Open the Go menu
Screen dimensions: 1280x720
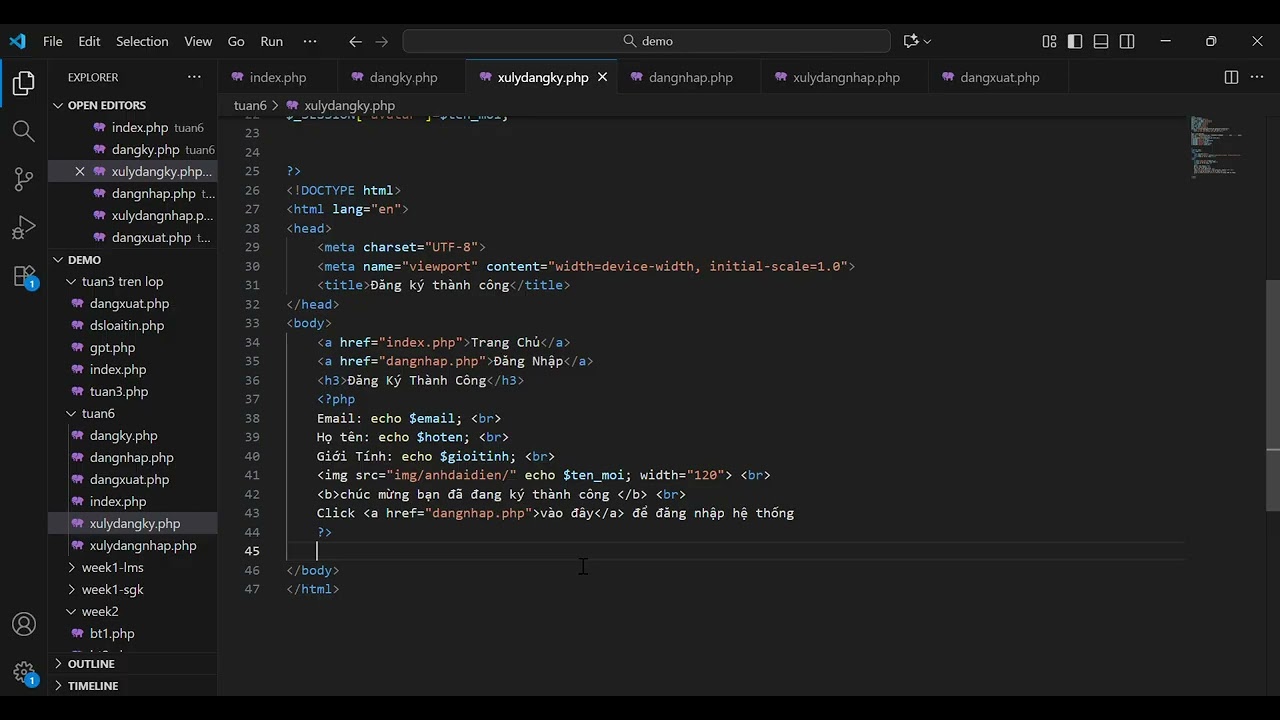coord(236,41)
